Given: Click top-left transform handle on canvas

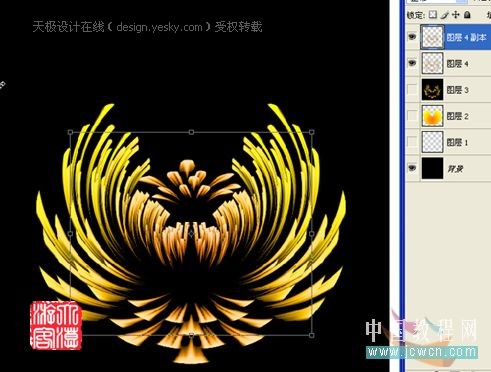Looking at the screenshot, I should click(70, 132).
